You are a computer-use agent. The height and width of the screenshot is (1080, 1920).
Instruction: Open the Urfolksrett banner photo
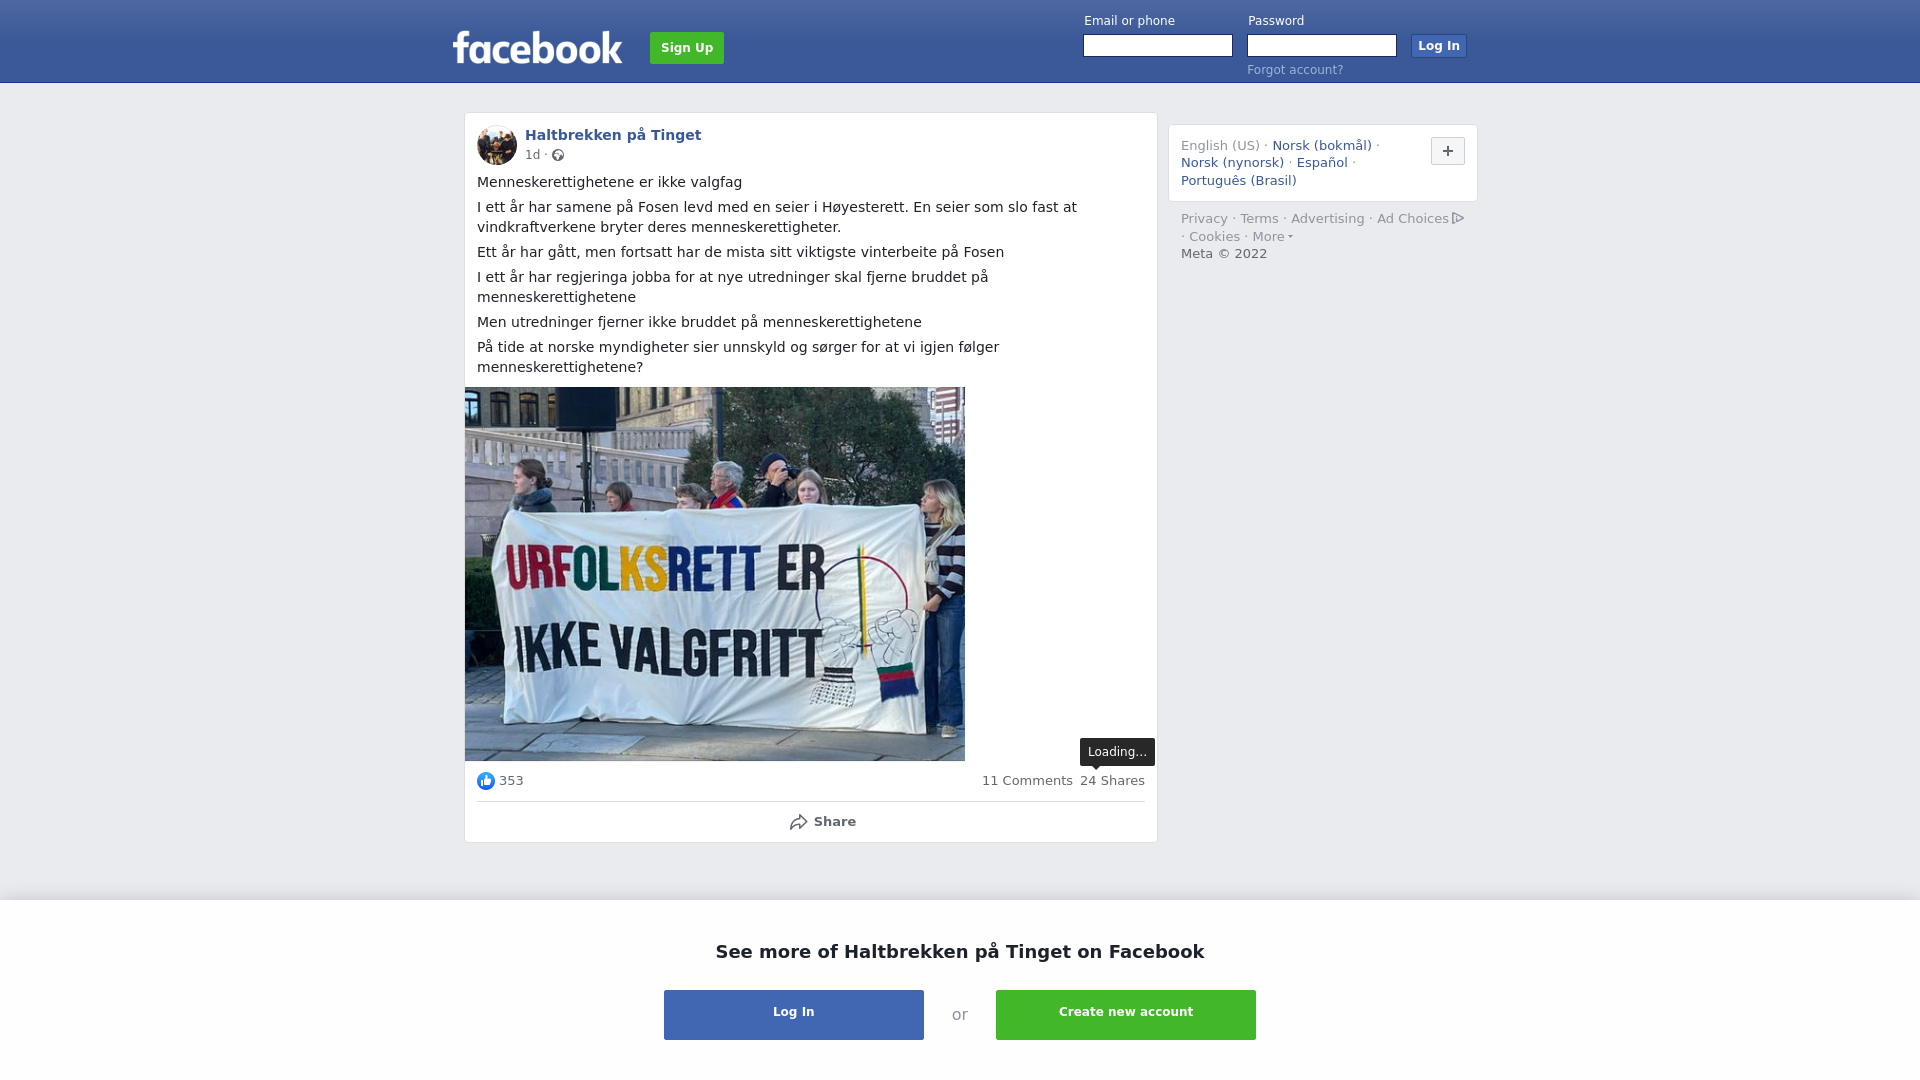click(715, 574)
